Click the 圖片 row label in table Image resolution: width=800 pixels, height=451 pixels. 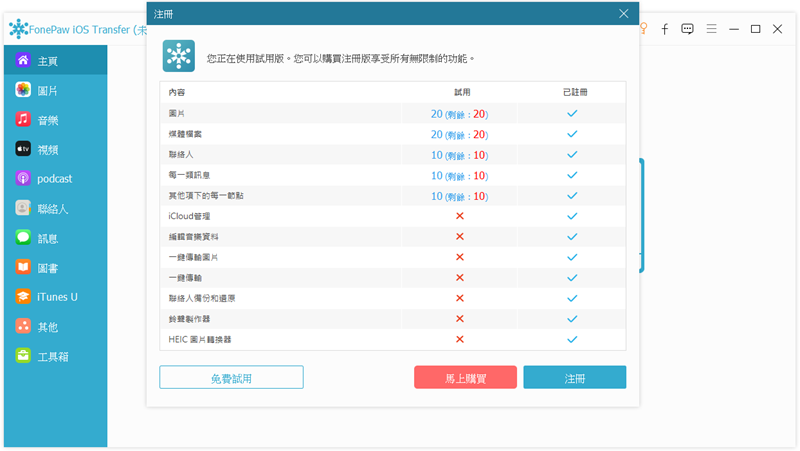coord(177,113)
